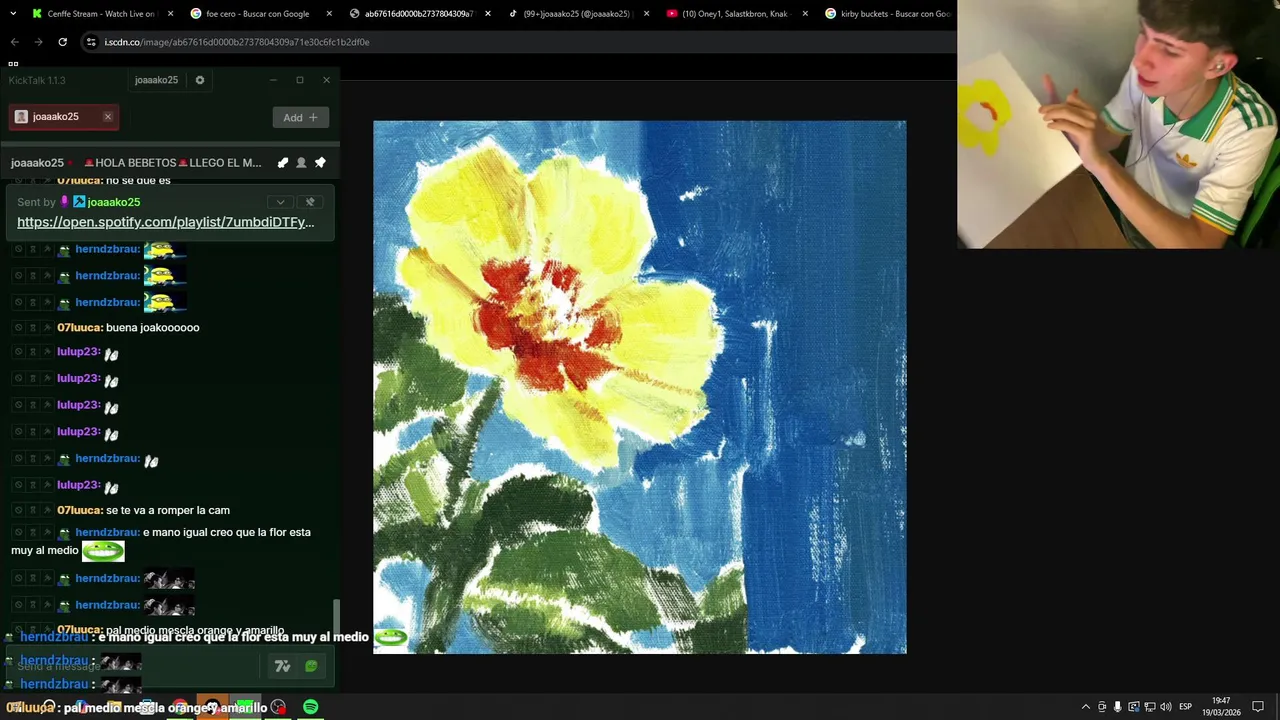Unpin the pinned Spotify message
This screenshot has width=1280, height=720.
point(310,202)
